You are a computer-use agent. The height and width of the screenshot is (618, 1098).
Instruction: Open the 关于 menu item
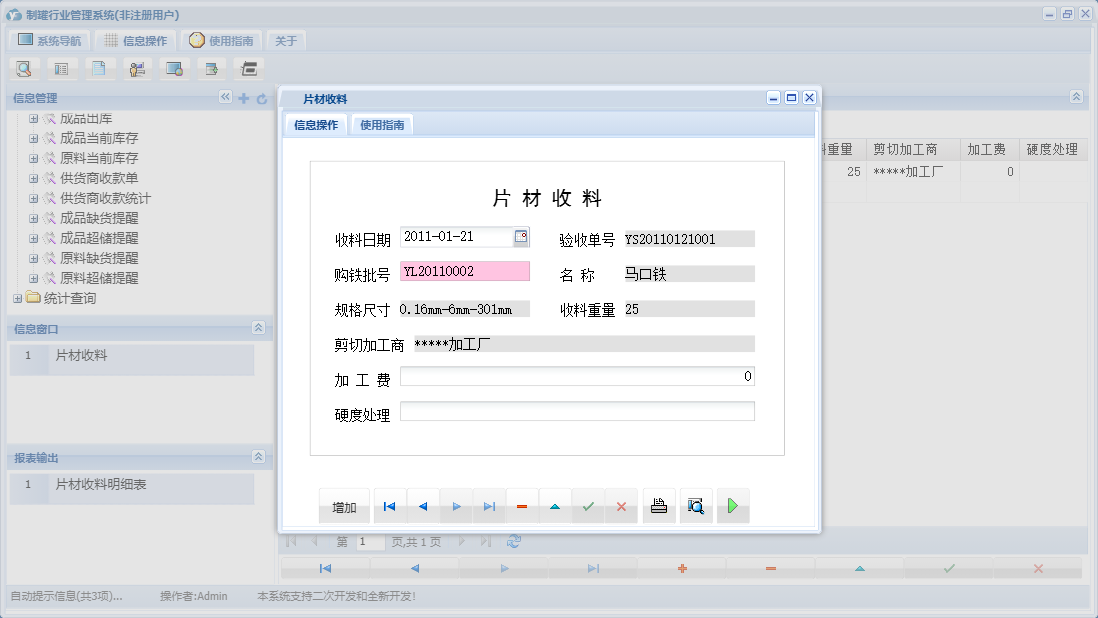(x=284, y=40)
